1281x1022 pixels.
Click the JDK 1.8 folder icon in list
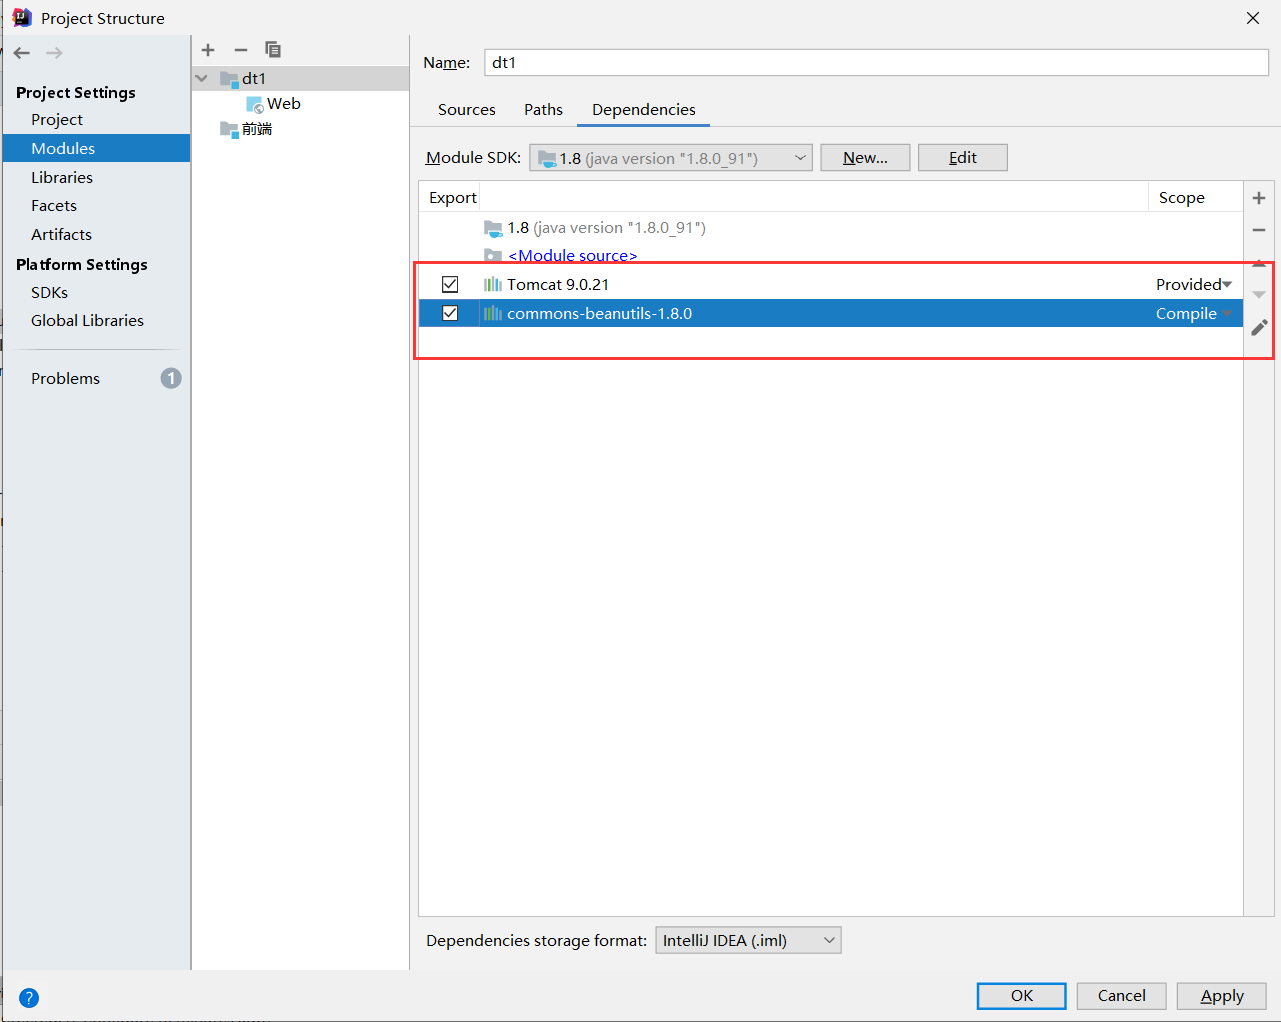(x=493, y=228)
